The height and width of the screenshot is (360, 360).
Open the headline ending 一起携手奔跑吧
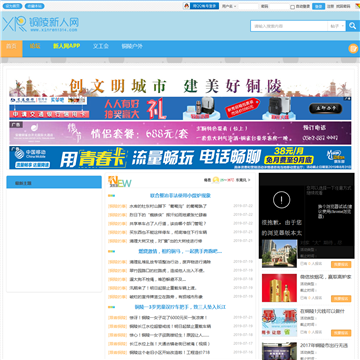coord(180,251)
